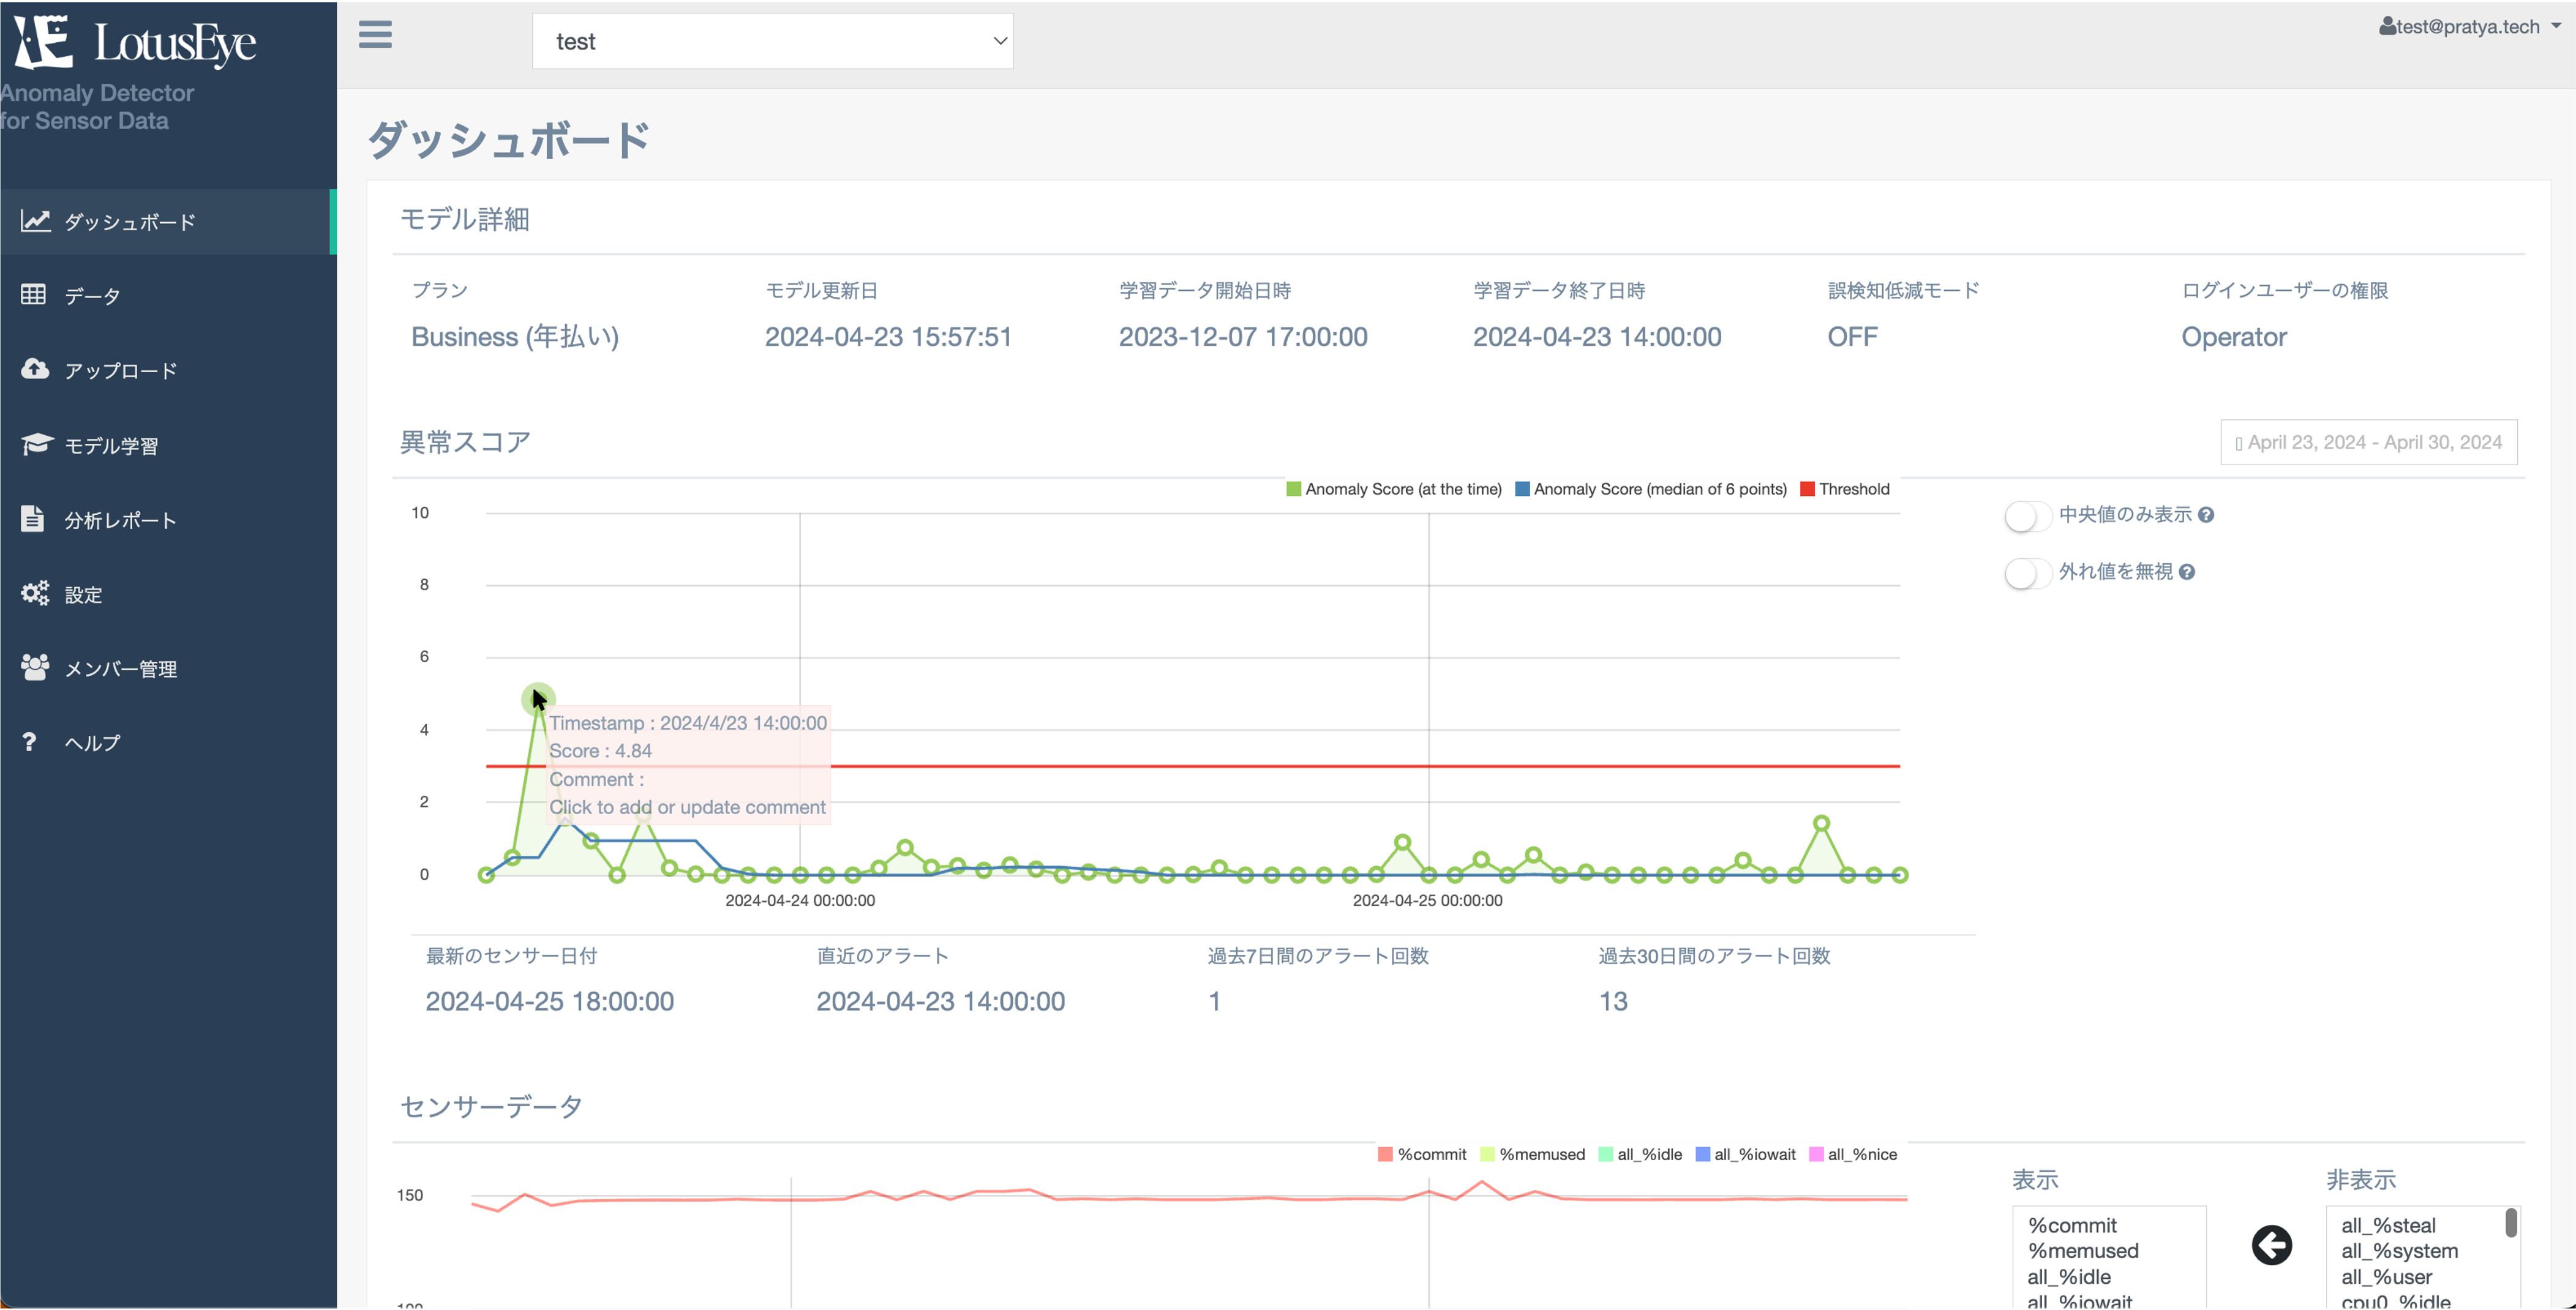Open the test@pratya.tech user menu

pos(2470,26)
